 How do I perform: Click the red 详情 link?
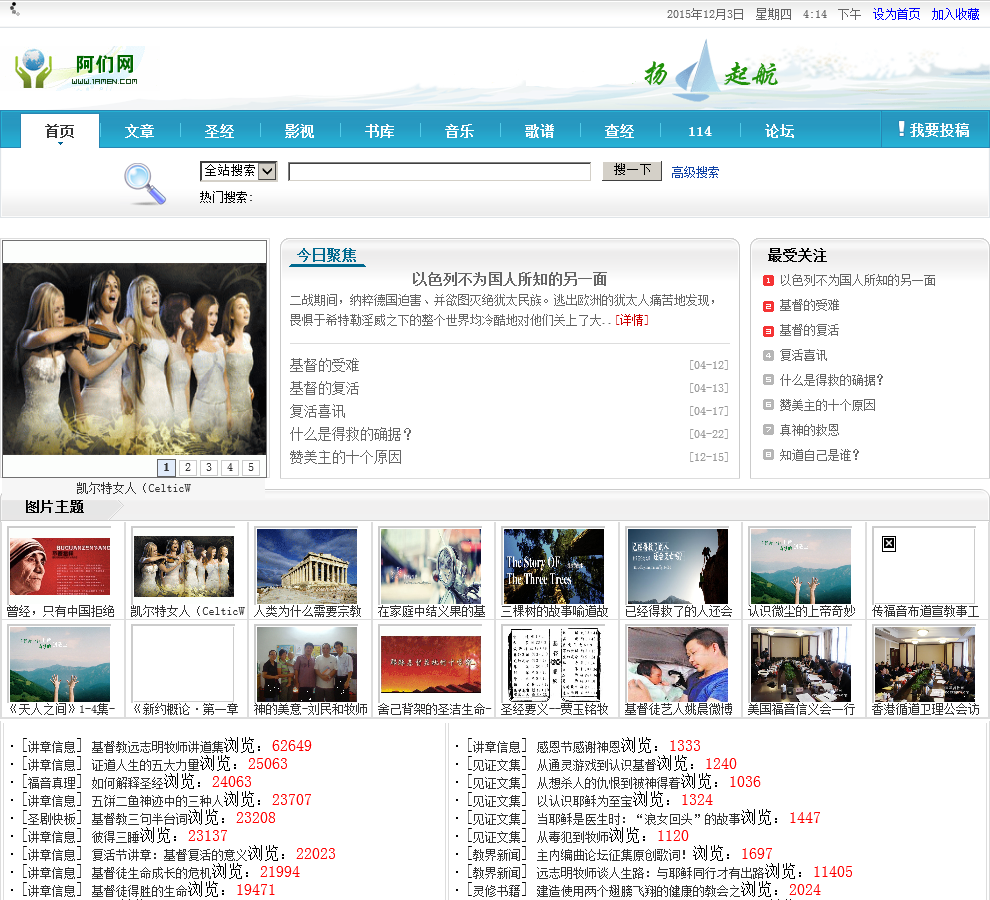click(632, 320)
